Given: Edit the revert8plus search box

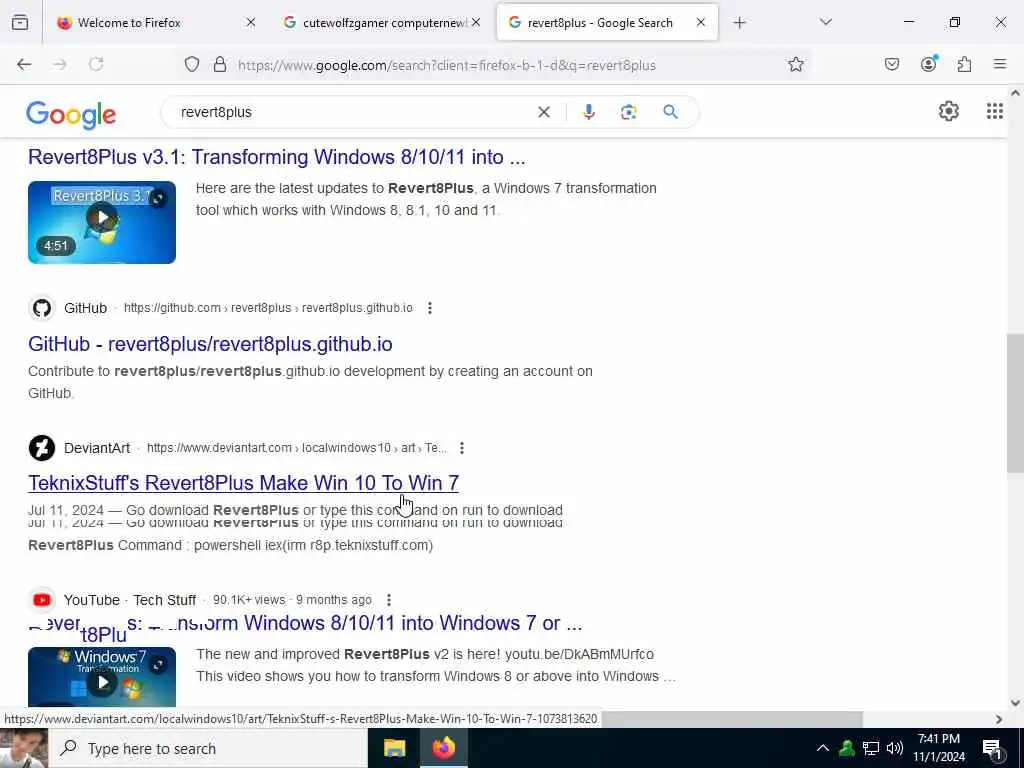Looking at the screenshot, I should (x=353, y=112).
